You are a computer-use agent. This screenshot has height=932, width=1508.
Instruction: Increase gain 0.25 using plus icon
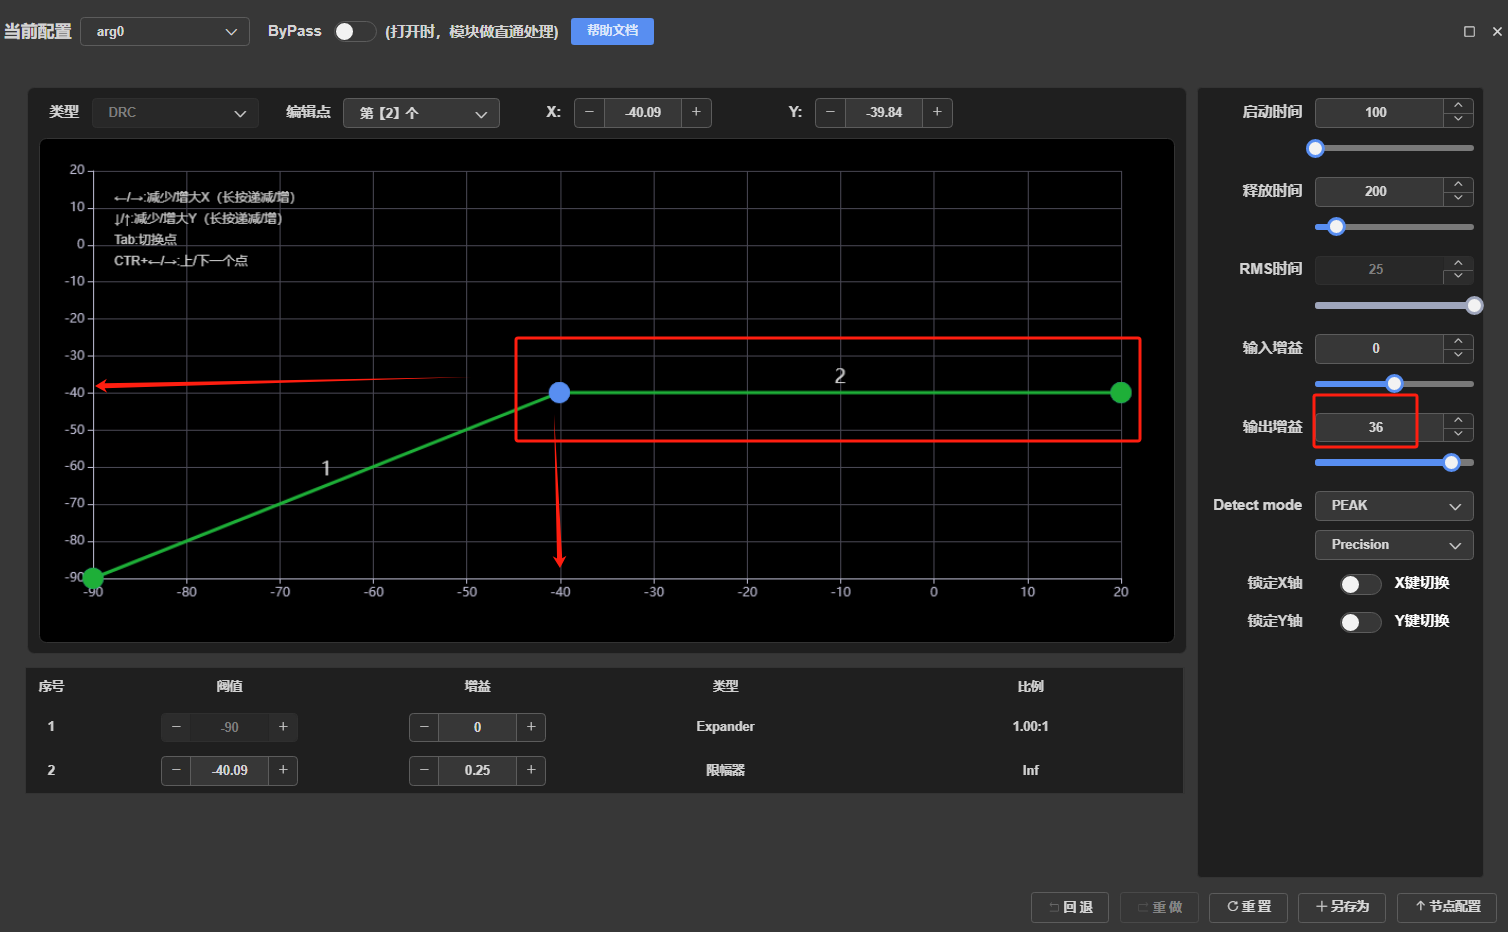coord(531,770)
